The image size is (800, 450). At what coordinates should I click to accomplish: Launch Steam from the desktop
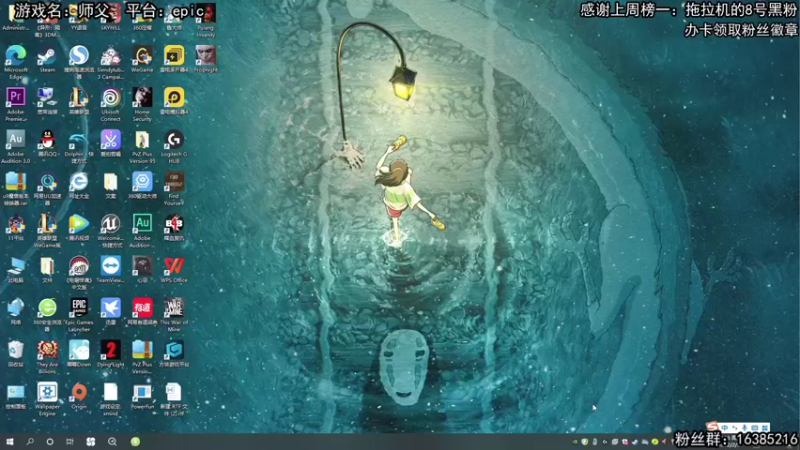[x=47, y=55]
